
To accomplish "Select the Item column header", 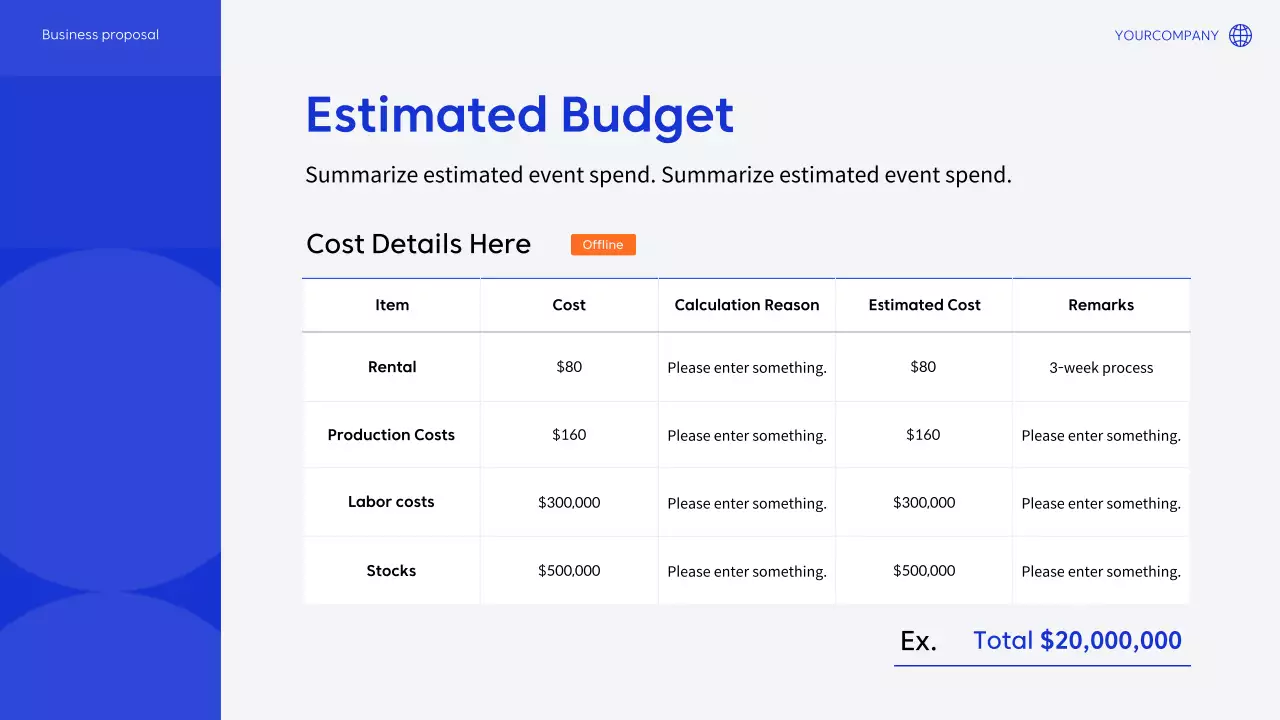I will [392, 305].
